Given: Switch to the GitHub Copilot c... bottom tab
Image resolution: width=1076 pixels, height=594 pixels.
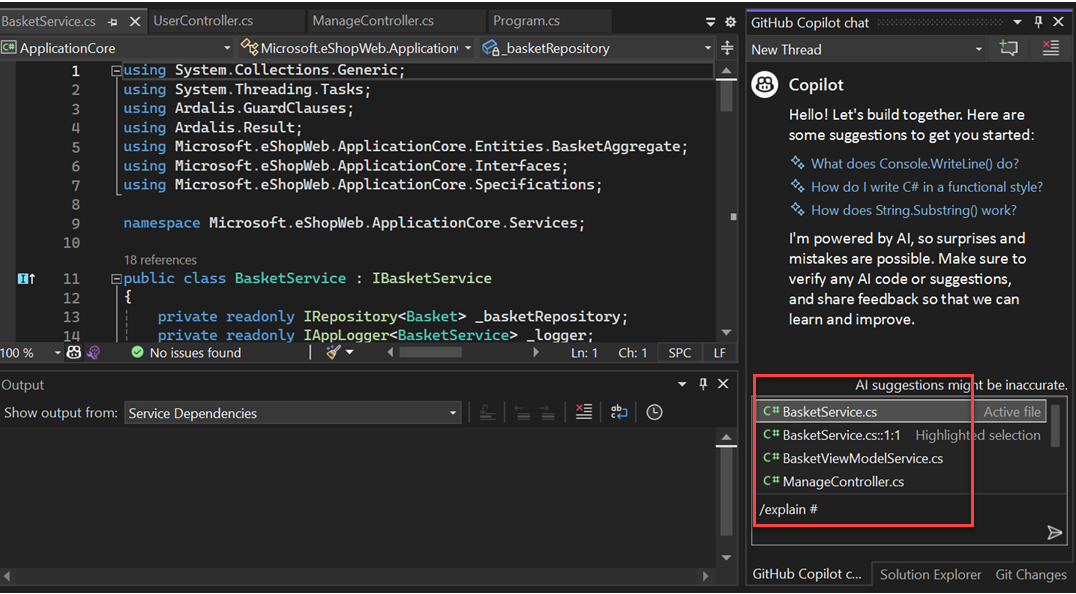Looking at the screenshot, I should click(x=807, y=575).
